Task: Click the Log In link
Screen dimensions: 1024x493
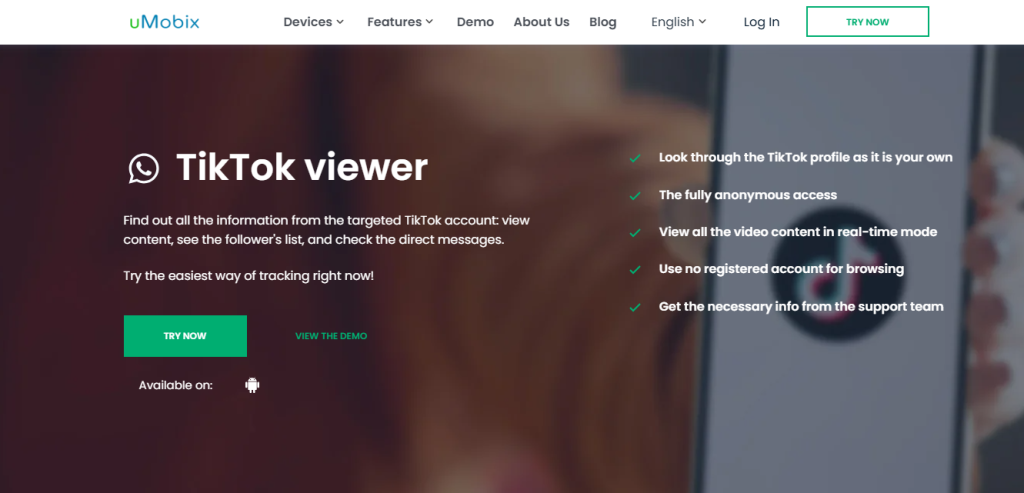Action: point(761,22)
